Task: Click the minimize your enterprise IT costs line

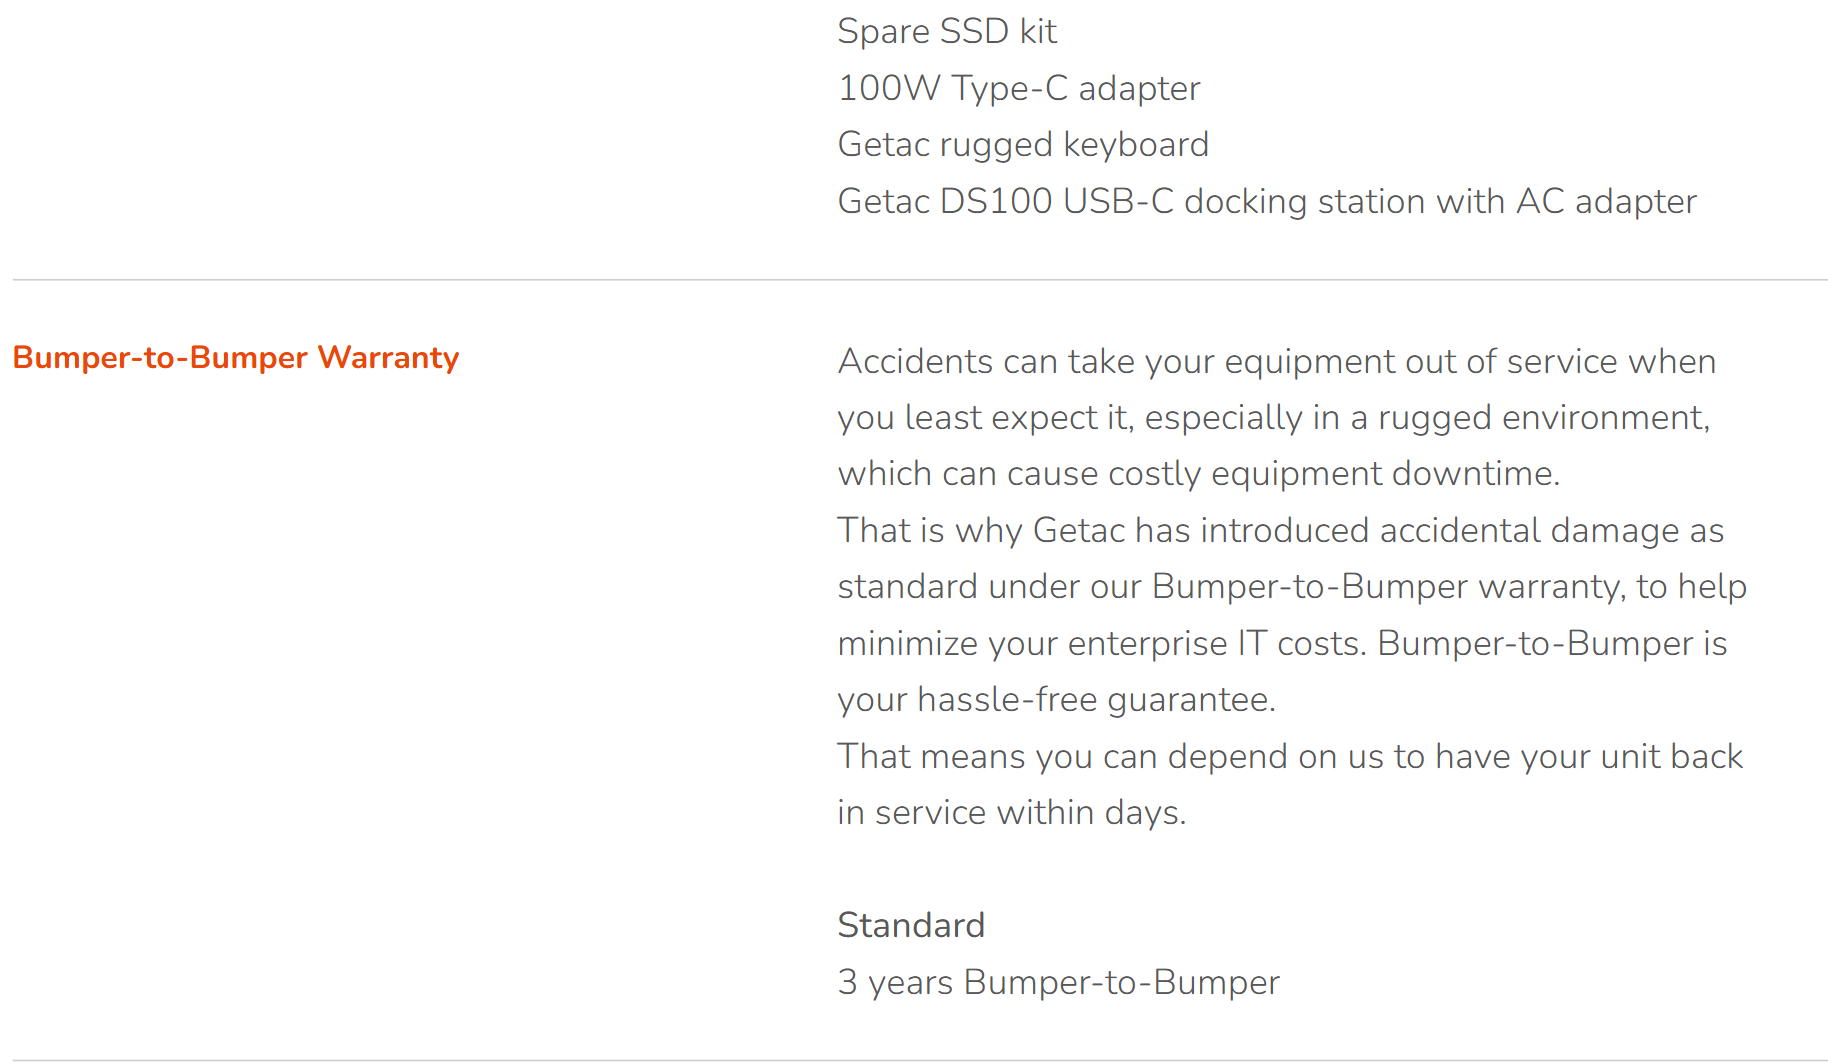Action: point(1283,643)
